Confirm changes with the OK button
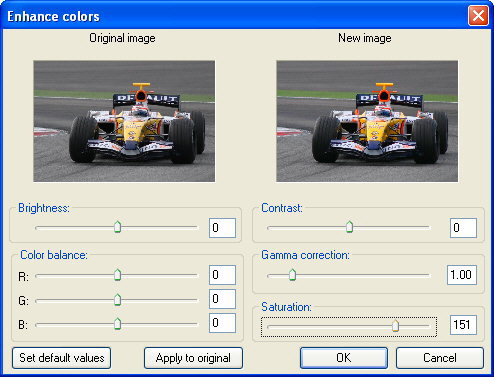This screenshot has width=494, height=377. point(344,358)
